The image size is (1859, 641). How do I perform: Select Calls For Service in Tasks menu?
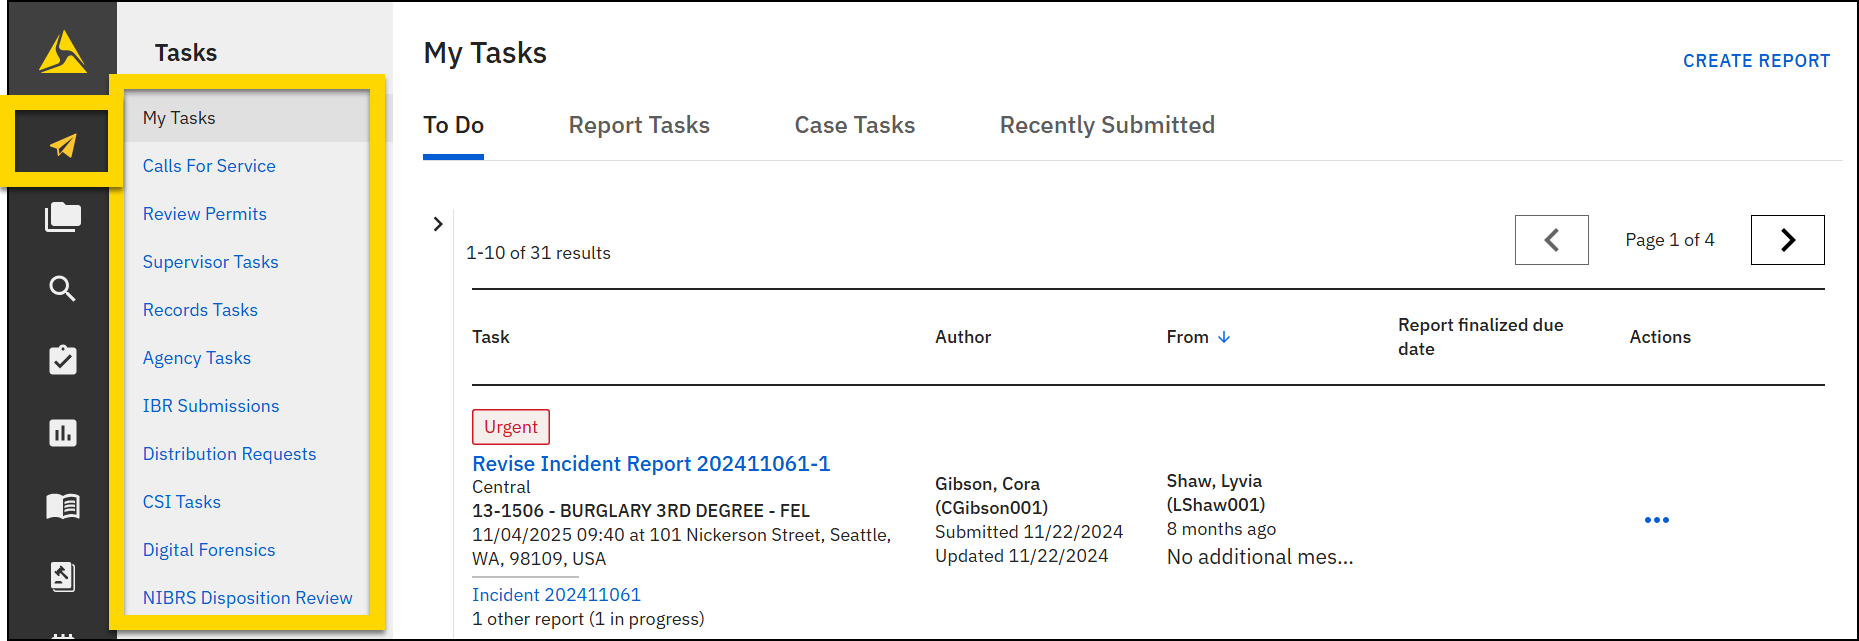[209, 166]
